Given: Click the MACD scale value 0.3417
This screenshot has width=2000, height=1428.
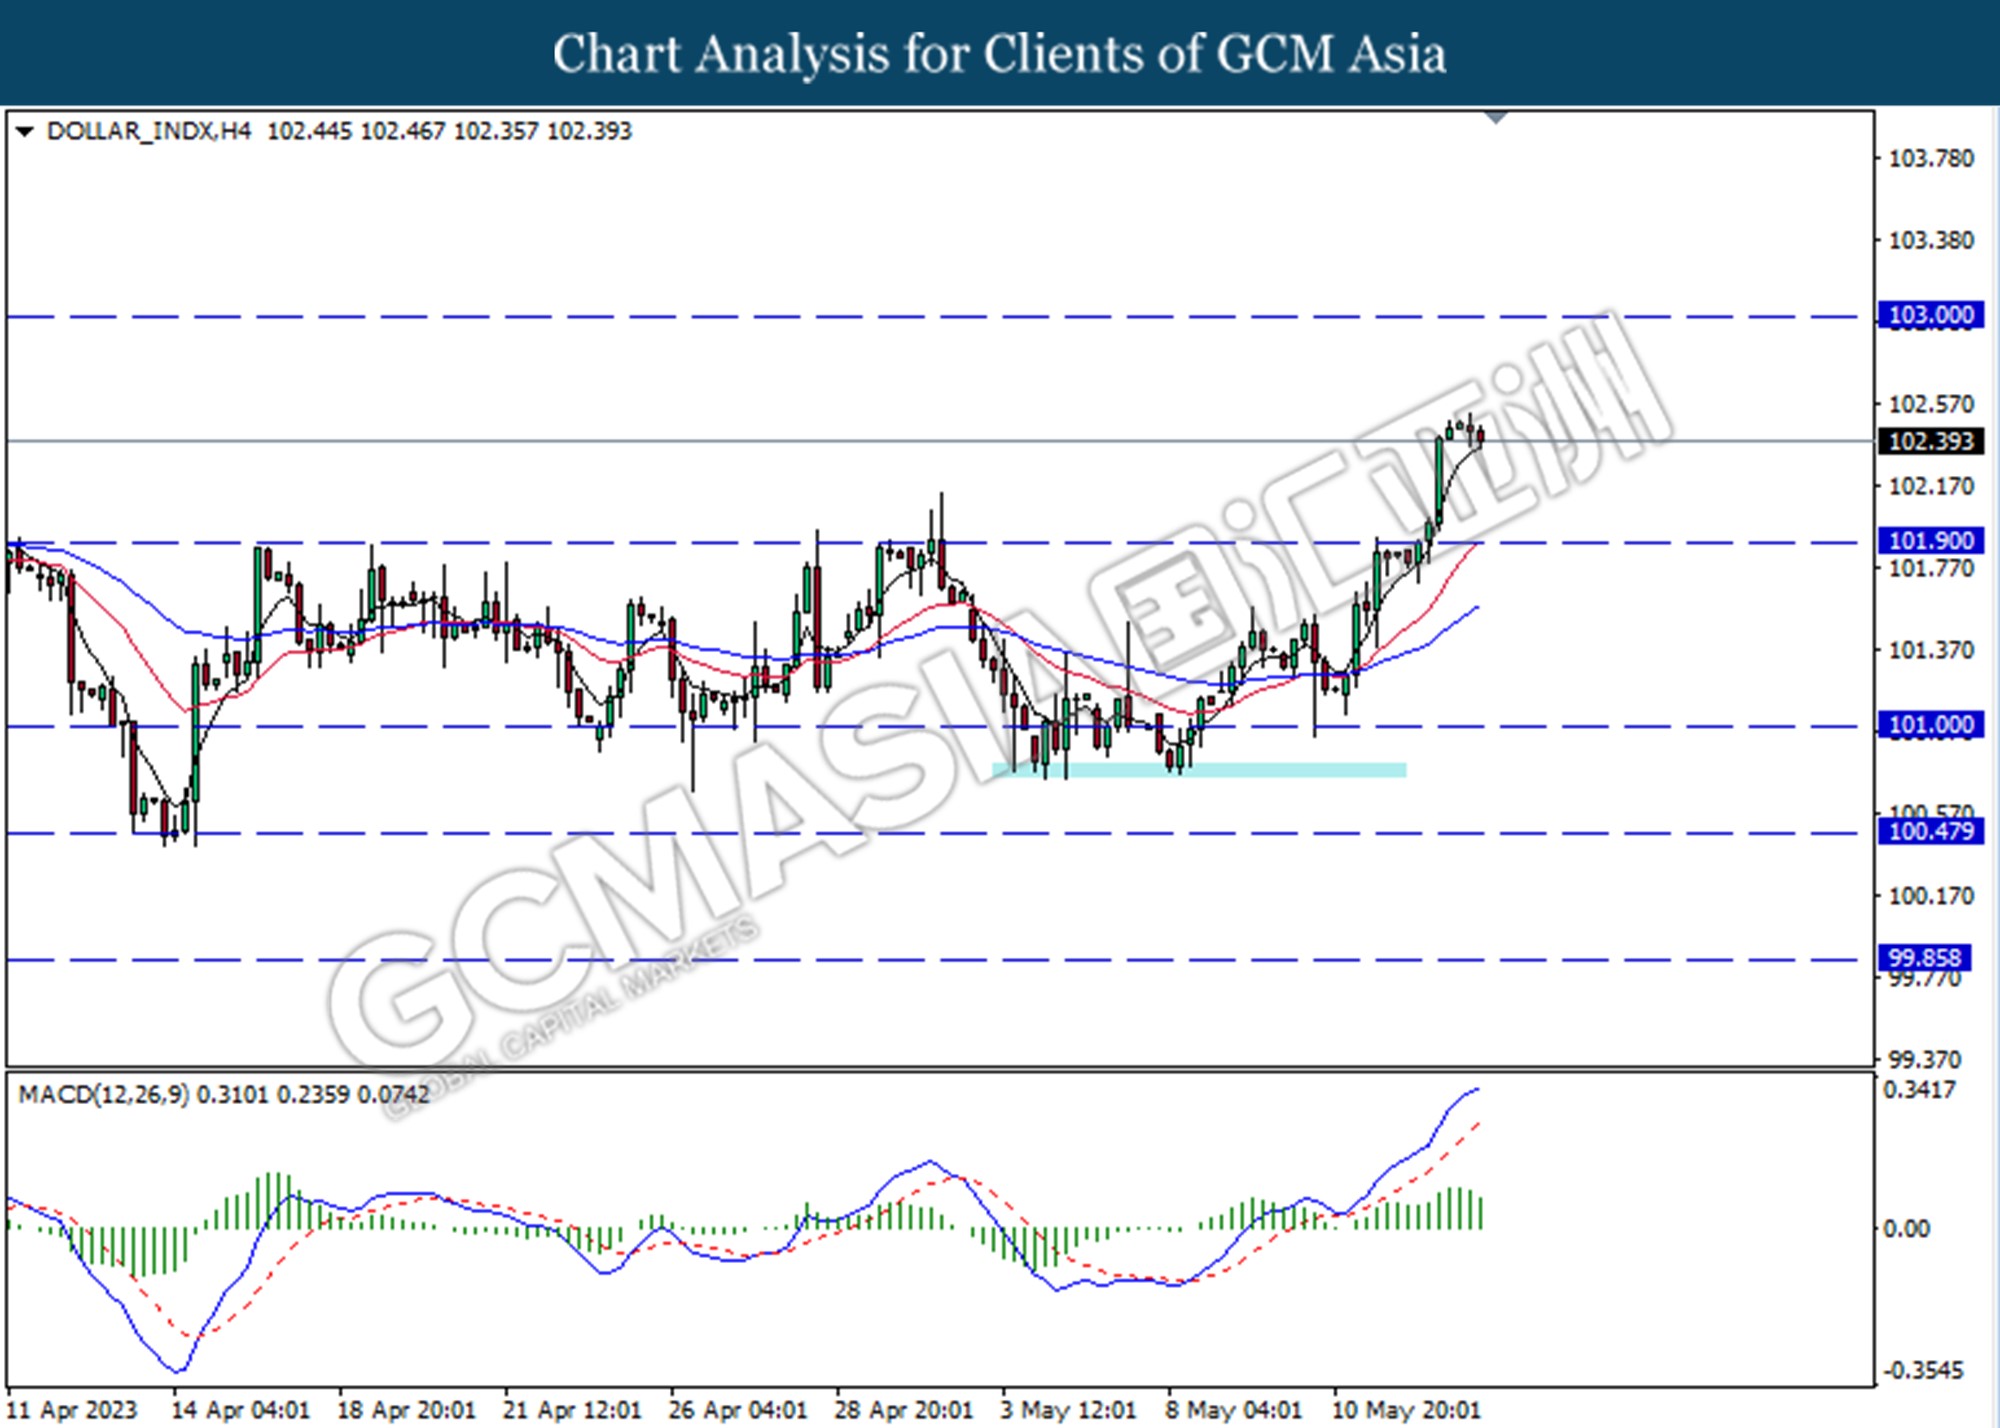Looking at the screenshot, I should [1920, 1090].
